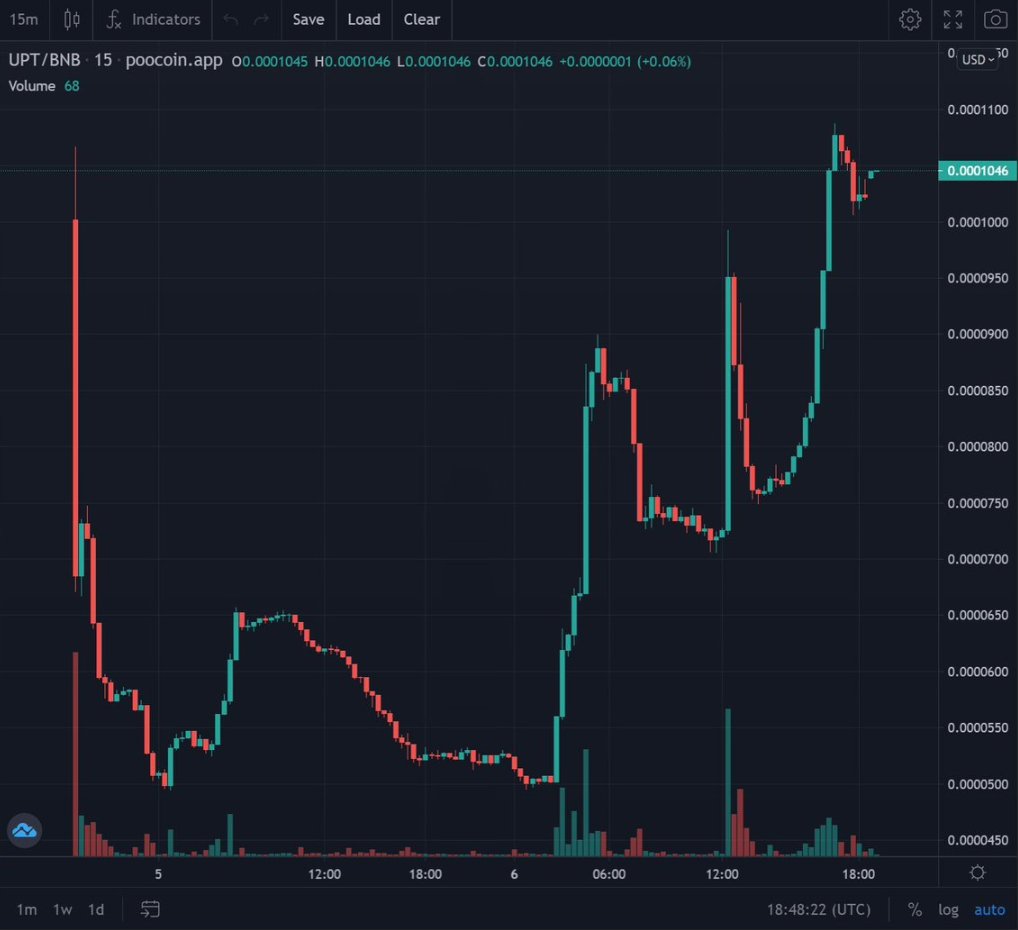Click the close value C0.0001046 in legend
This screenshot has height=930, width=1018.
click(x=515, y=62)
